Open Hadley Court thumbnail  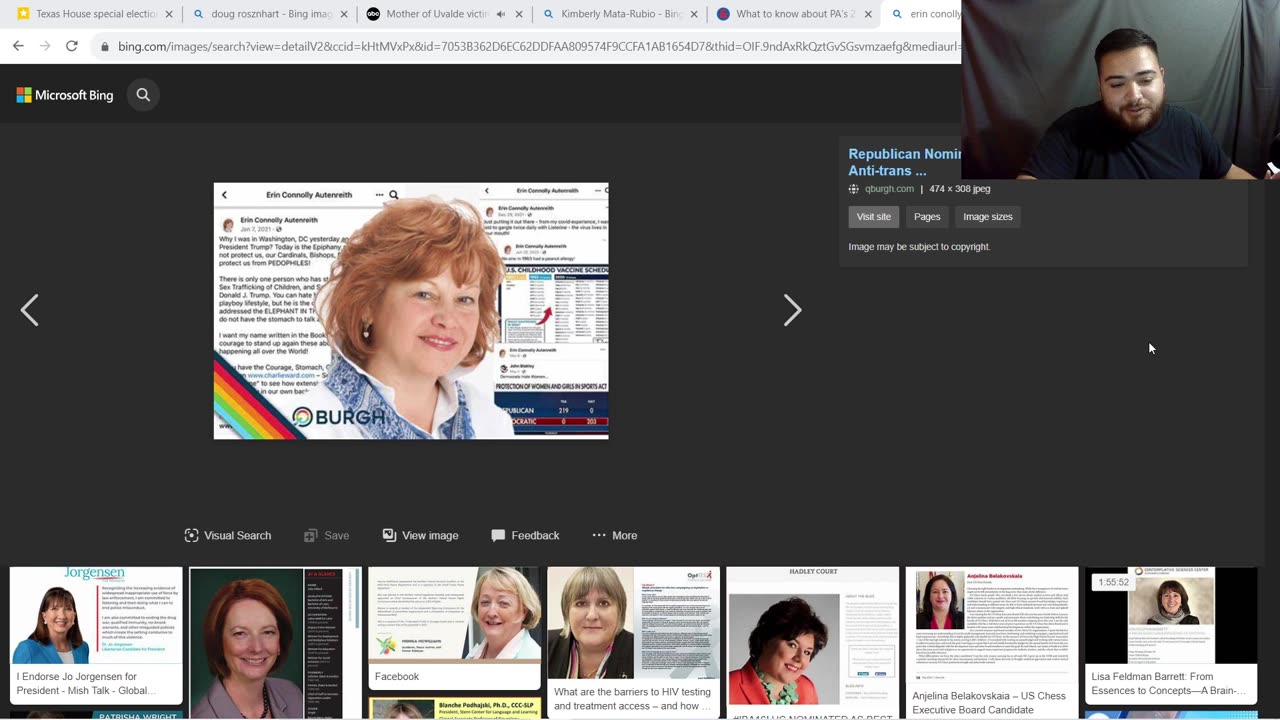click(812, 643)
